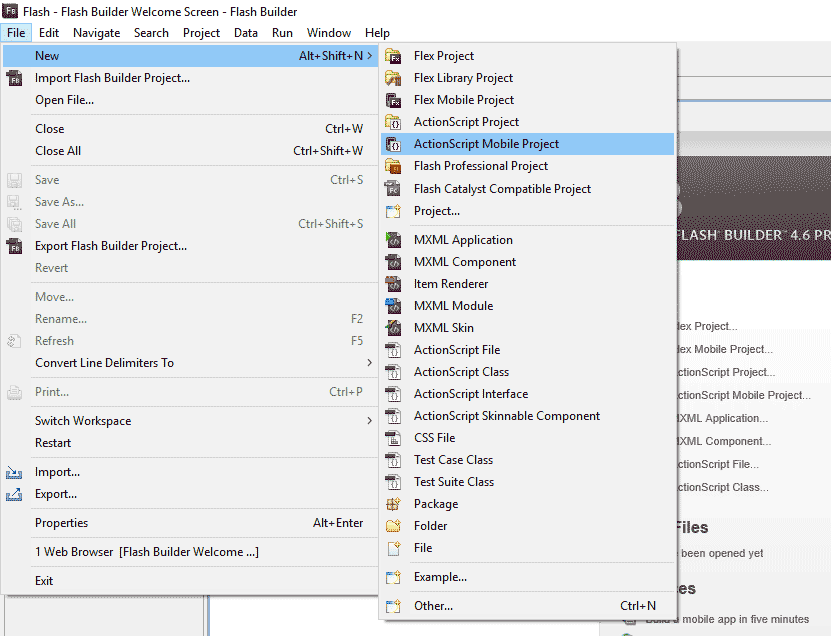Expand the New submenu arrow
The width and height of the screenshot is (831, 636).
[x=369, y=56]
